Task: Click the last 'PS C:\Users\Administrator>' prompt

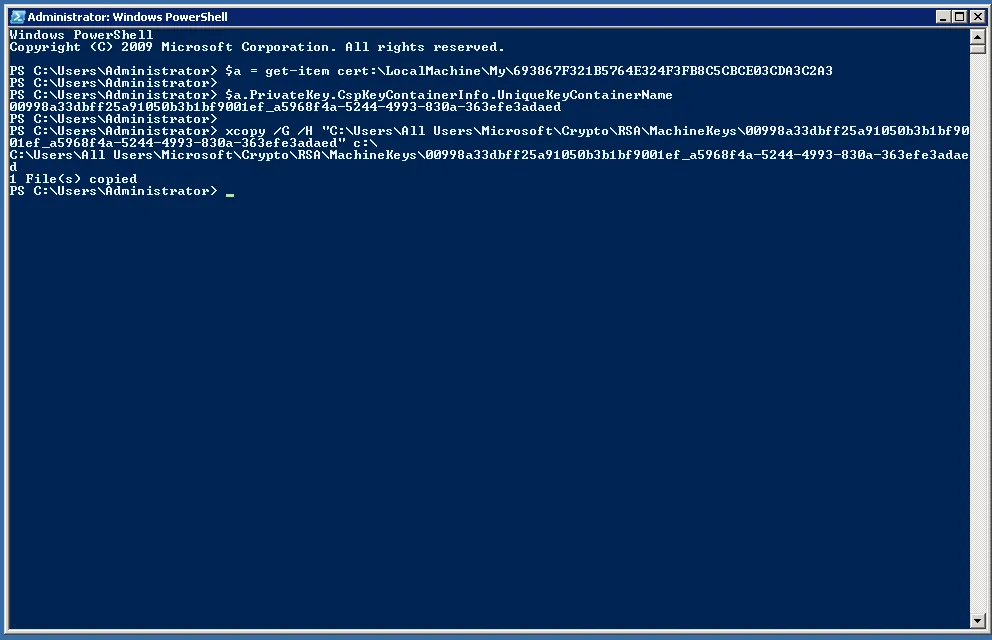Action: [112, 191]
